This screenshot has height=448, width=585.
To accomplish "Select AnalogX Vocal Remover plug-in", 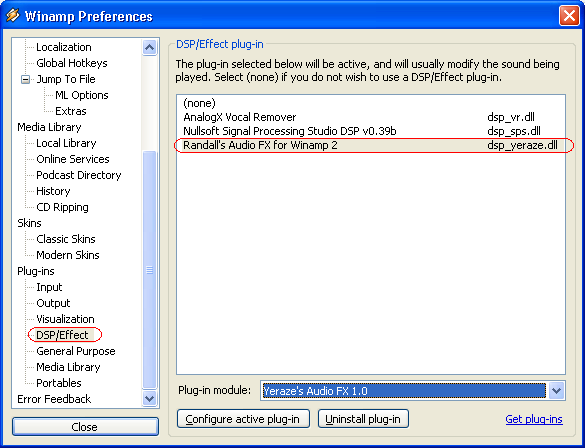I will [x=371, y=117].
